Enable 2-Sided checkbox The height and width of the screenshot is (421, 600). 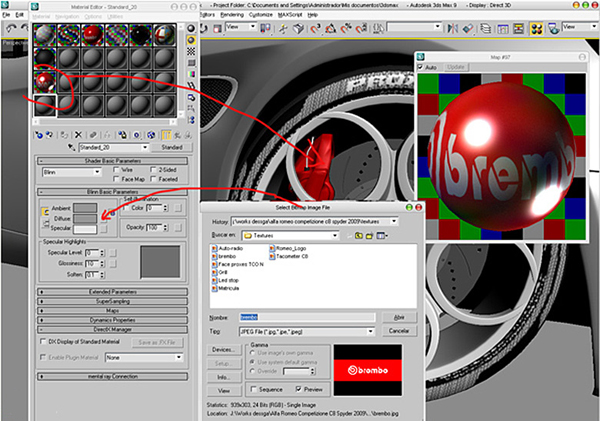tap(153, 169)
